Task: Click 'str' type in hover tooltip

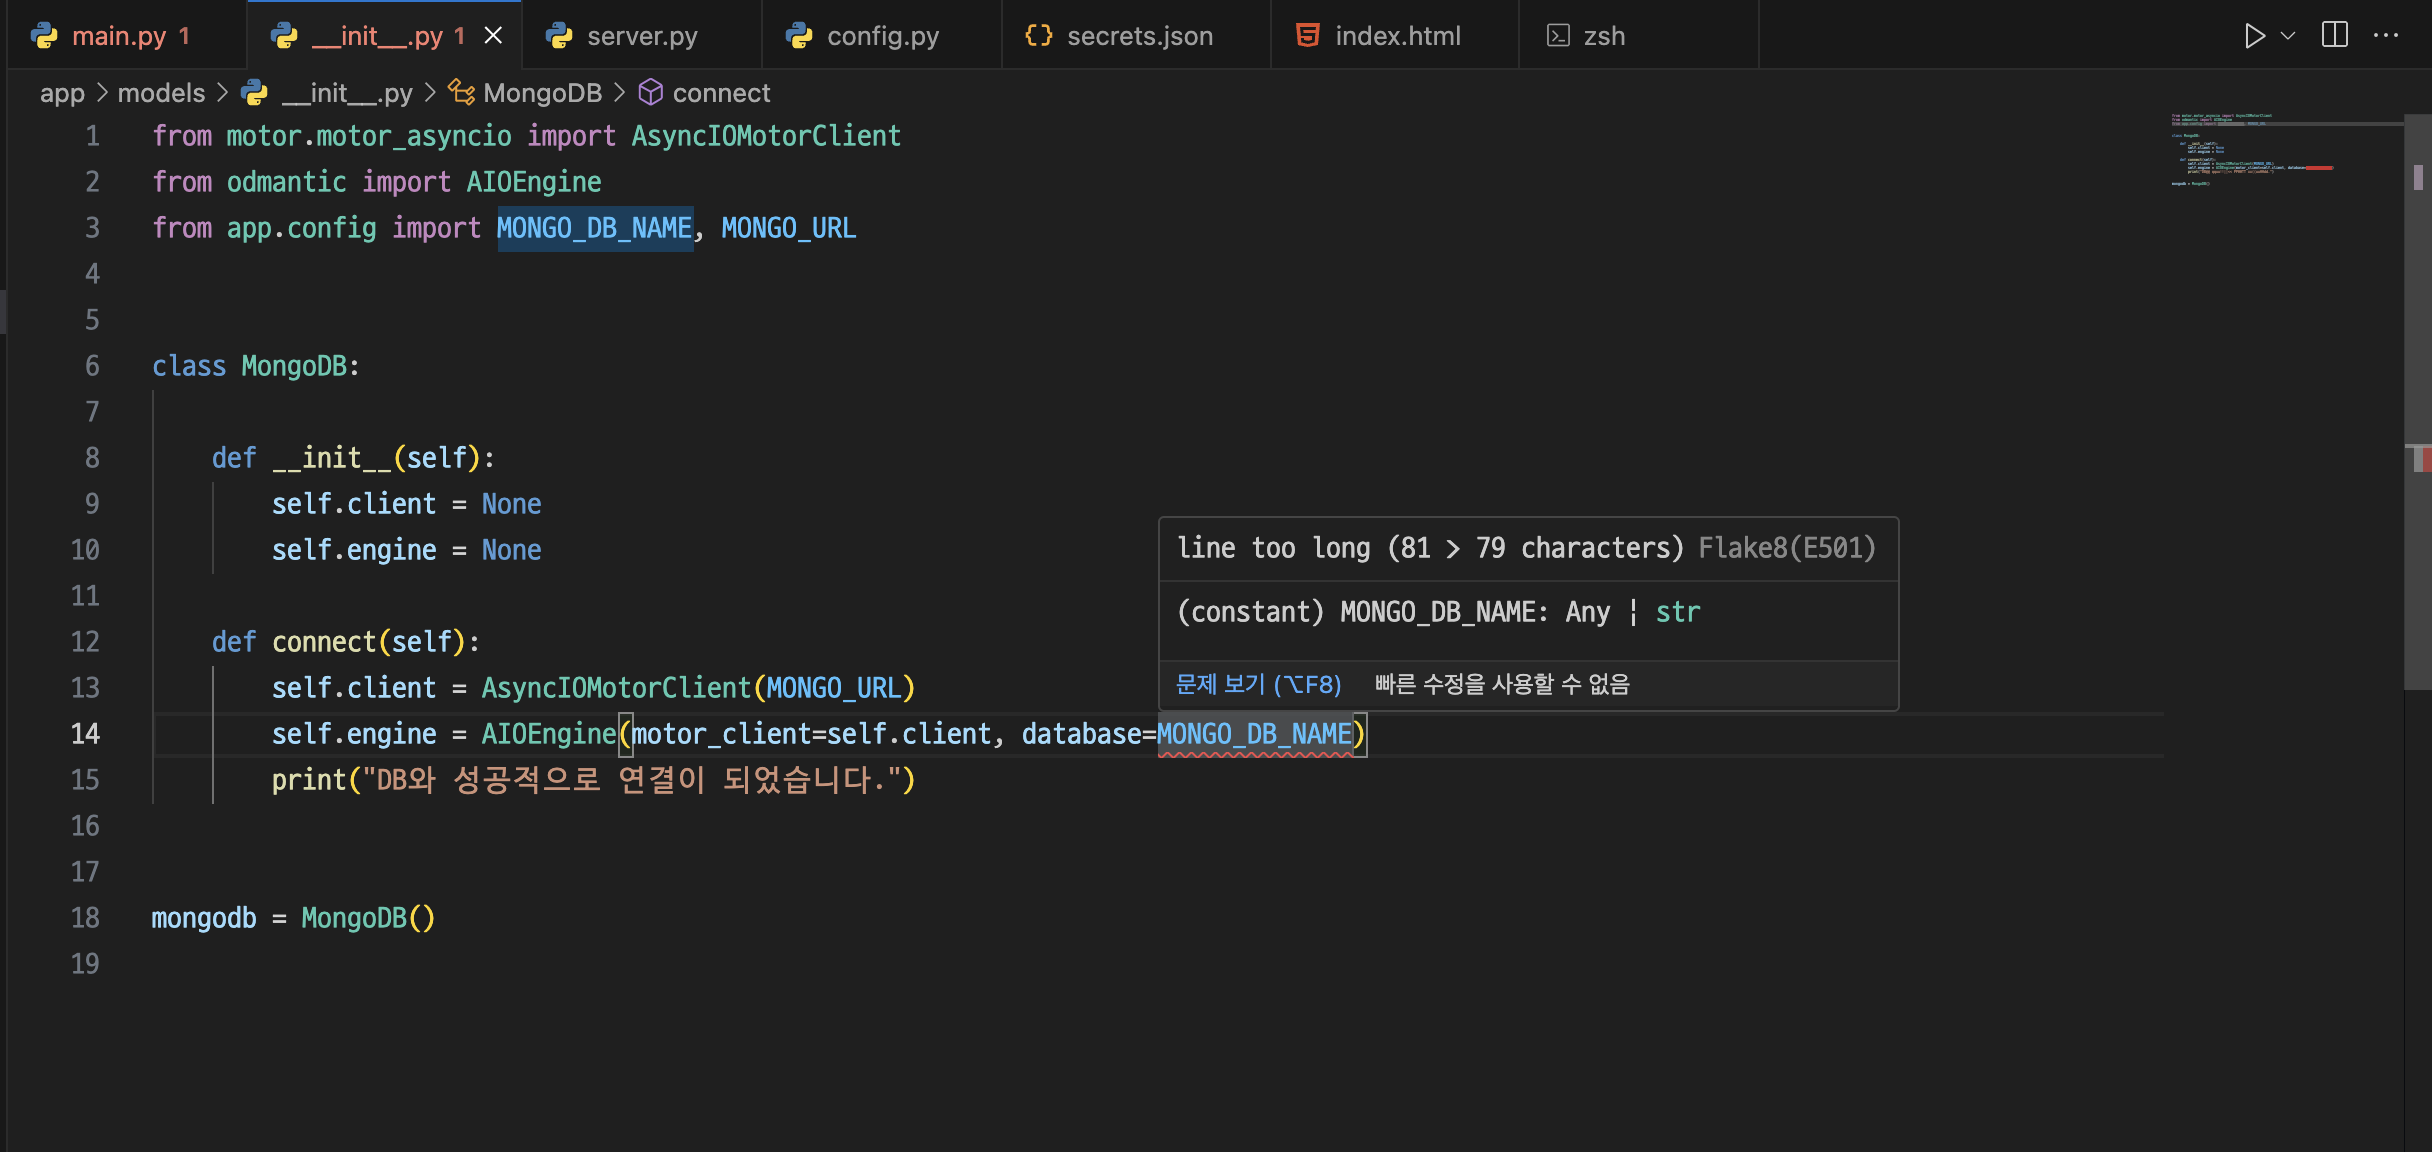Action: tap(1678, 612)
